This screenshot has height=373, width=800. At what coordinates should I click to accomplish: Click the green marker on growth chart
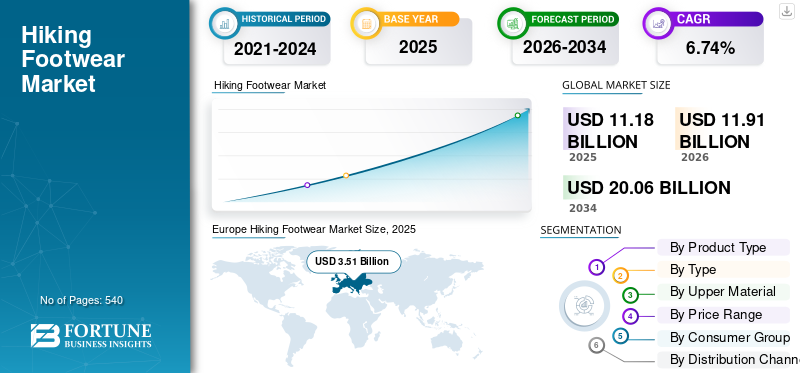(x=517, y=115)
